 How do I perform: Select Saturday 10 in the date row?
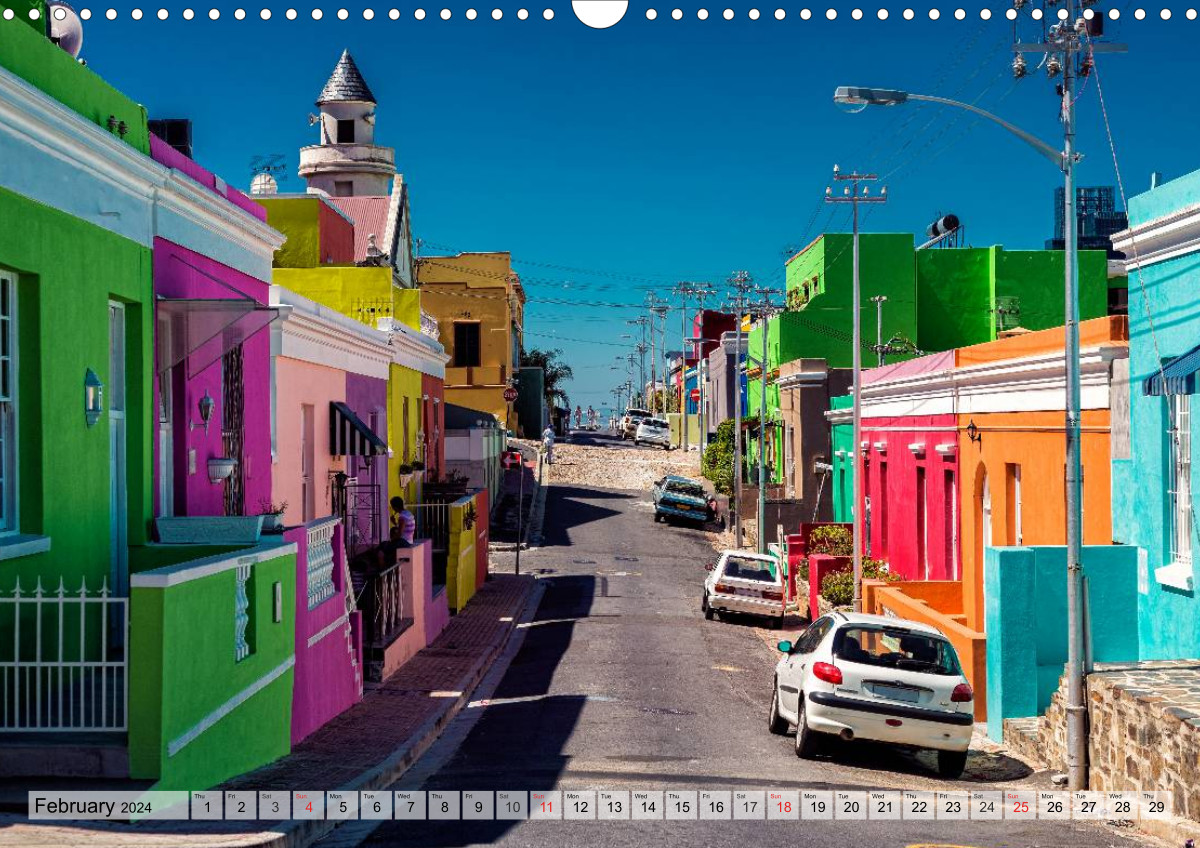(512, 806)
